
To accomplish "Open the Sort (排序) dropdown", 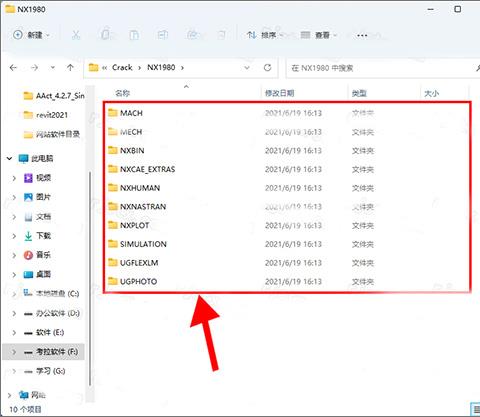I will click(265, 35).
